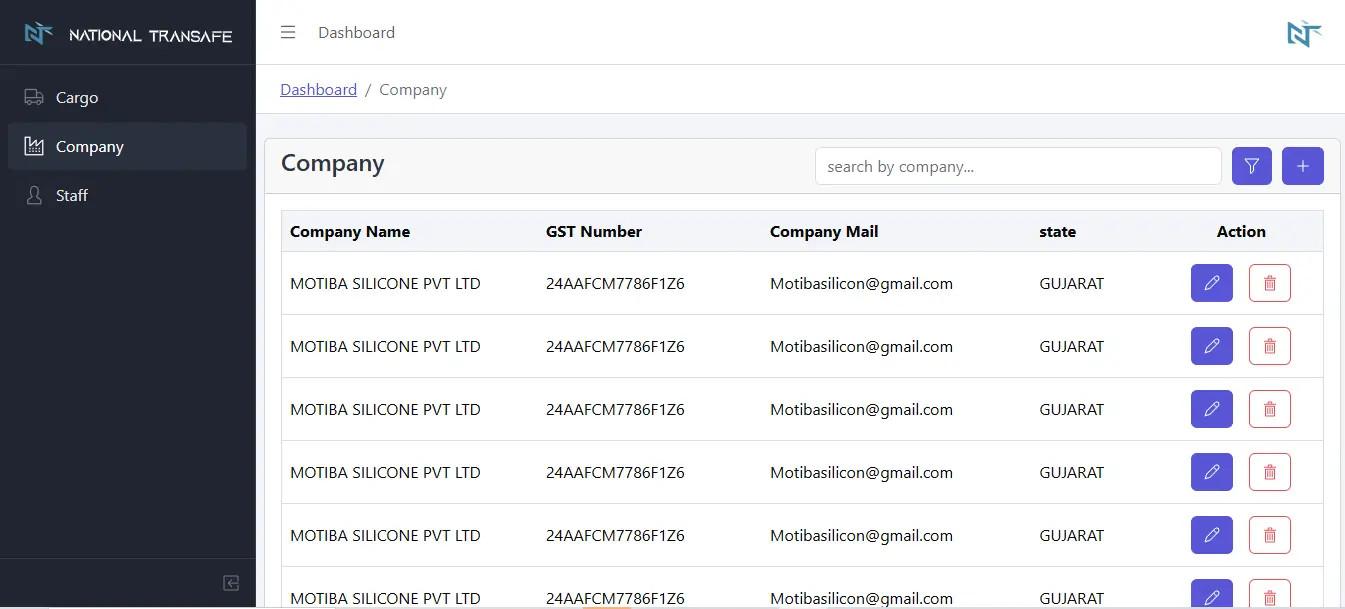
Task: Edit the fourth company entry via its pencil button
Action: click(1211, 472)
